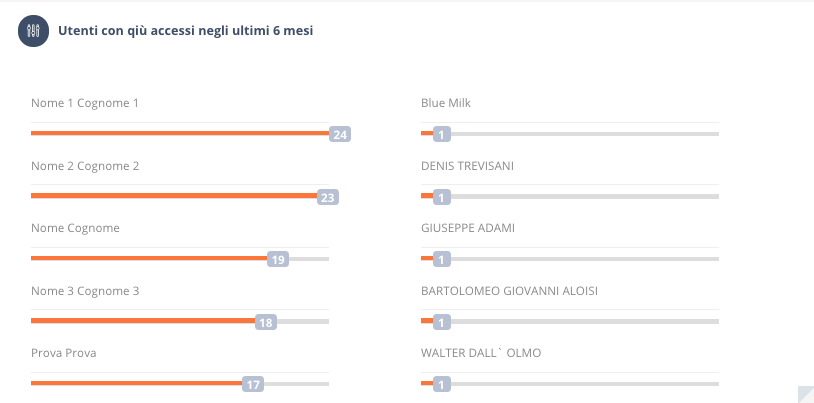Click the 24 badge for Nome 1 Cognome 1
This screenshot has width=814, height=403.
tap(340, 135)
